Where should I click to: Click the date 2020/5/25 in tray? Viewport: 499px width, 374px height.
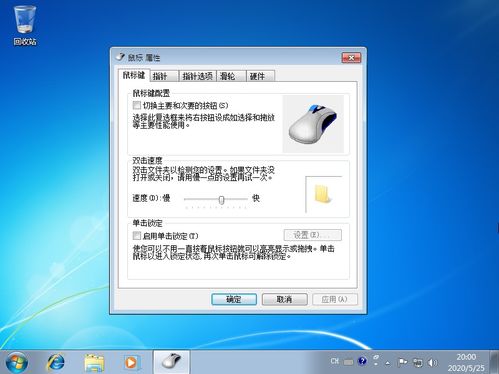coord(466,368)
